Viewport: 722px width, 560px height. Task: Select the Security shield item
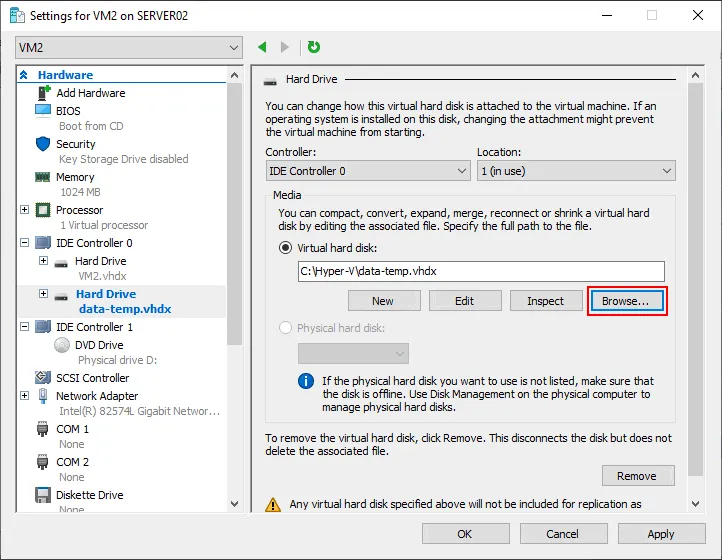point(75,144)
